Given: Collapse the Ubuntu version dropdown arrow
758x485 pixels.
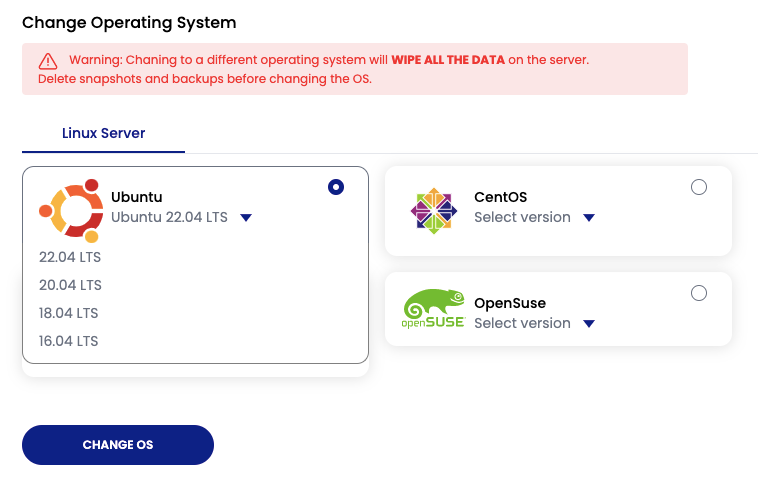Looking at the screenshot, I should [246, 218].
